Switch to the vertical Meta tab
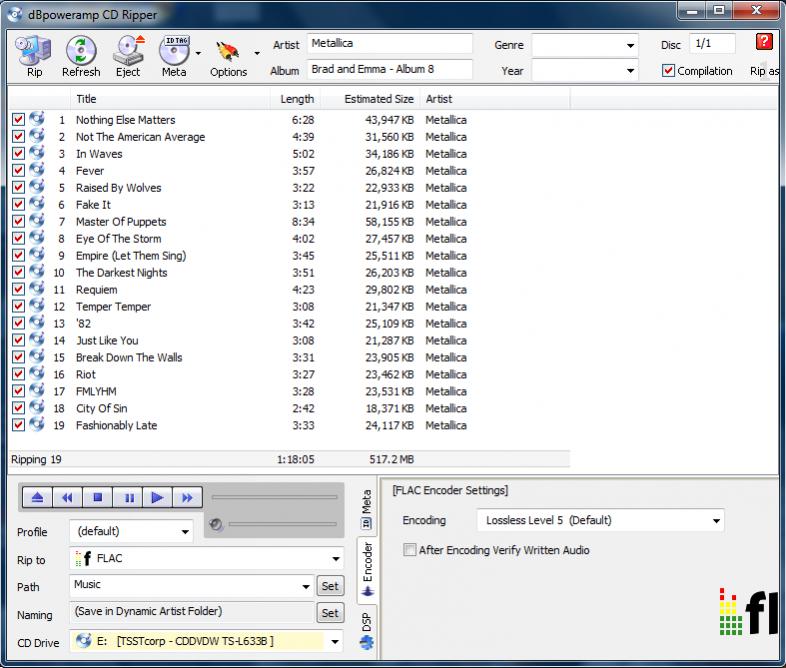 pos(366,508)
